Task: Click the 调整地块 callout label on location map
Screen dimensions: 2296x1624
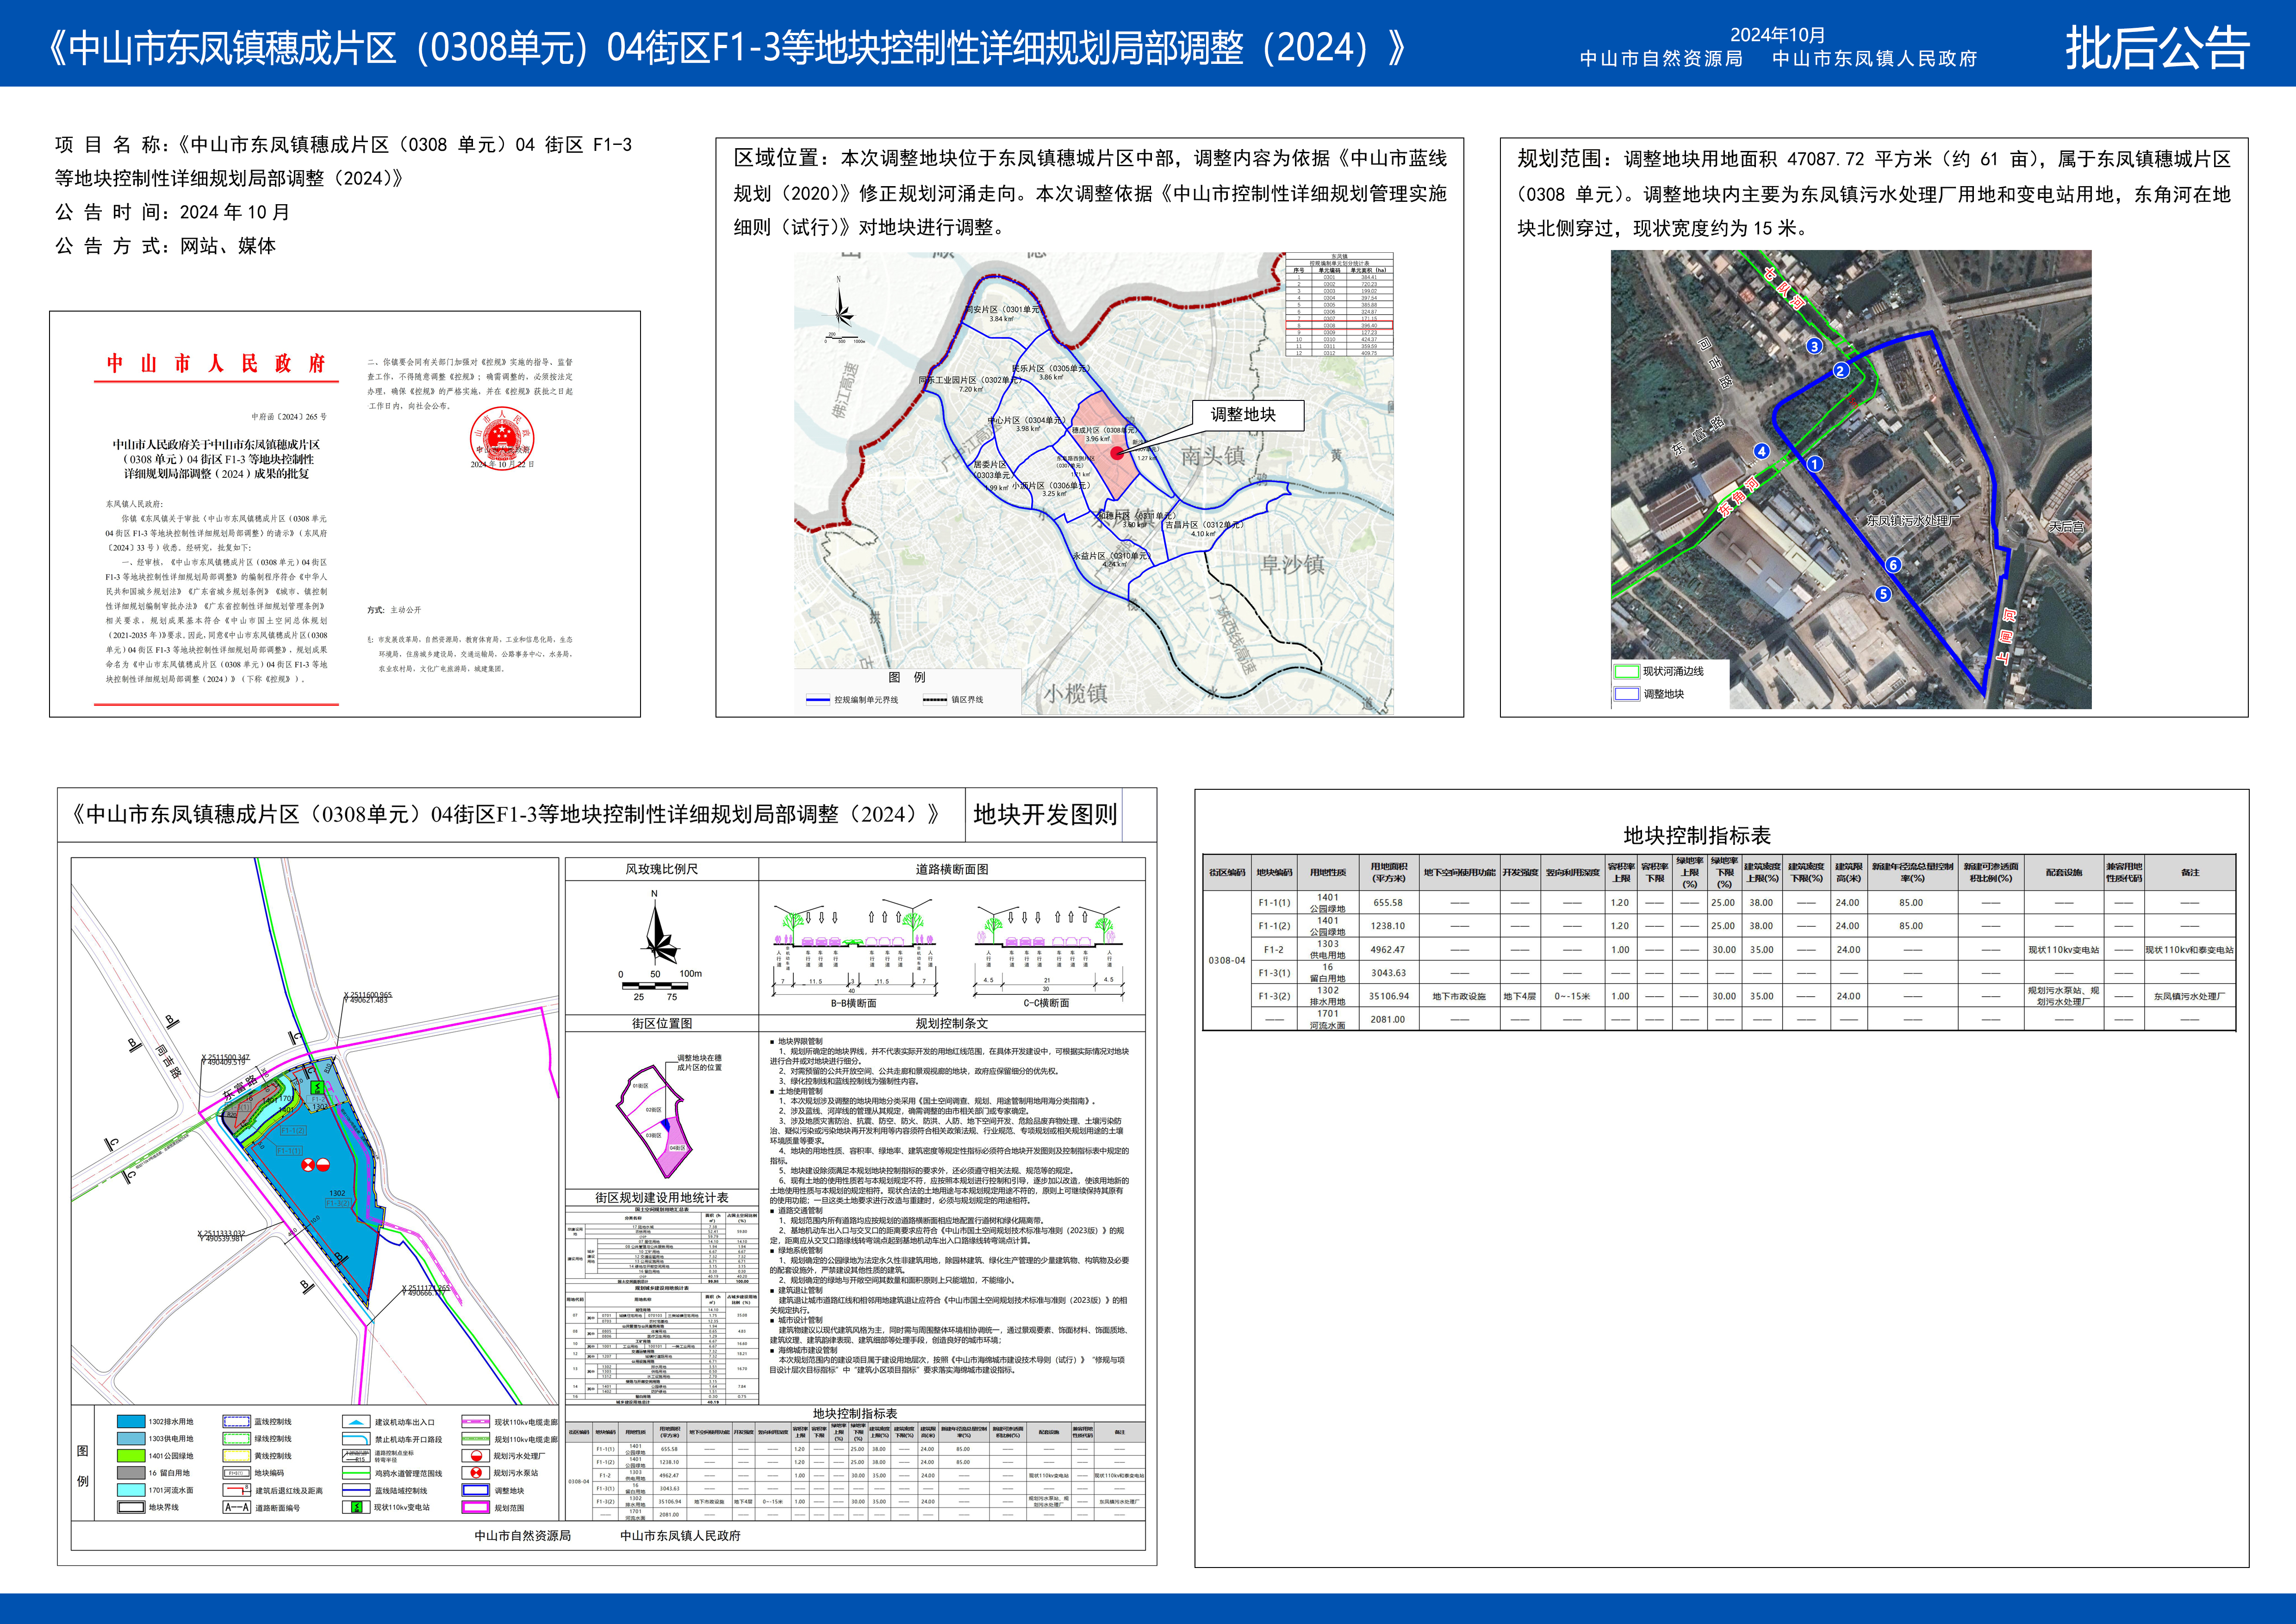Action: [1243, 415]
